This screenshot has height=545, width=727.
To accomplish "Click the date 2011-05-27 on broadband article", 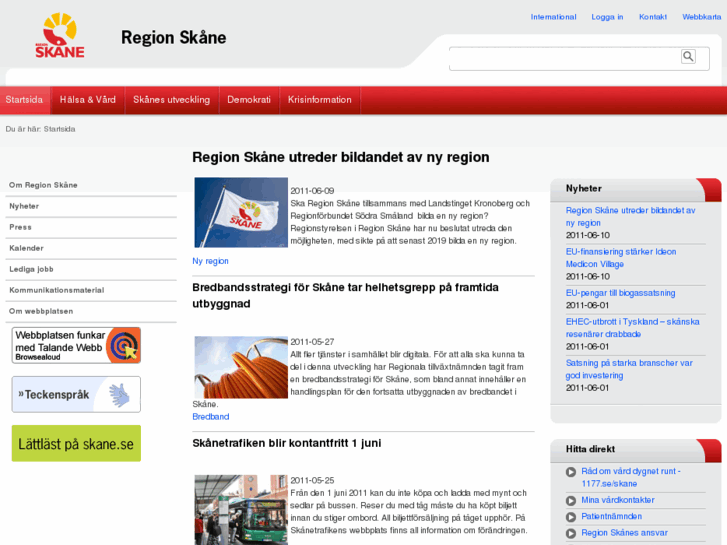I will 312,342.
